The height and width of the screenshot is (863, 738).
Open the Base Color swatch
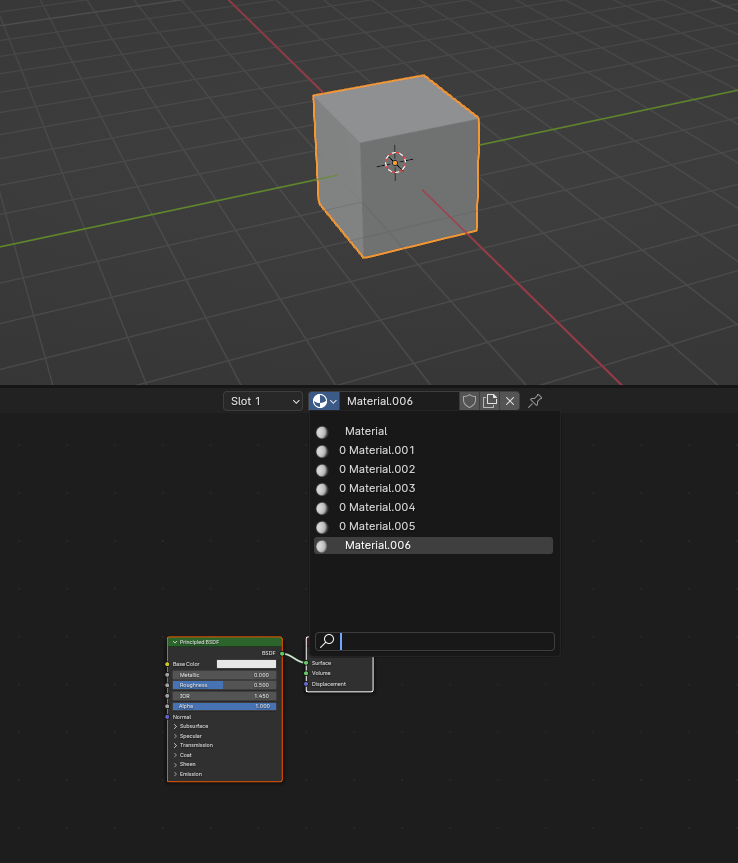point(246,664)
